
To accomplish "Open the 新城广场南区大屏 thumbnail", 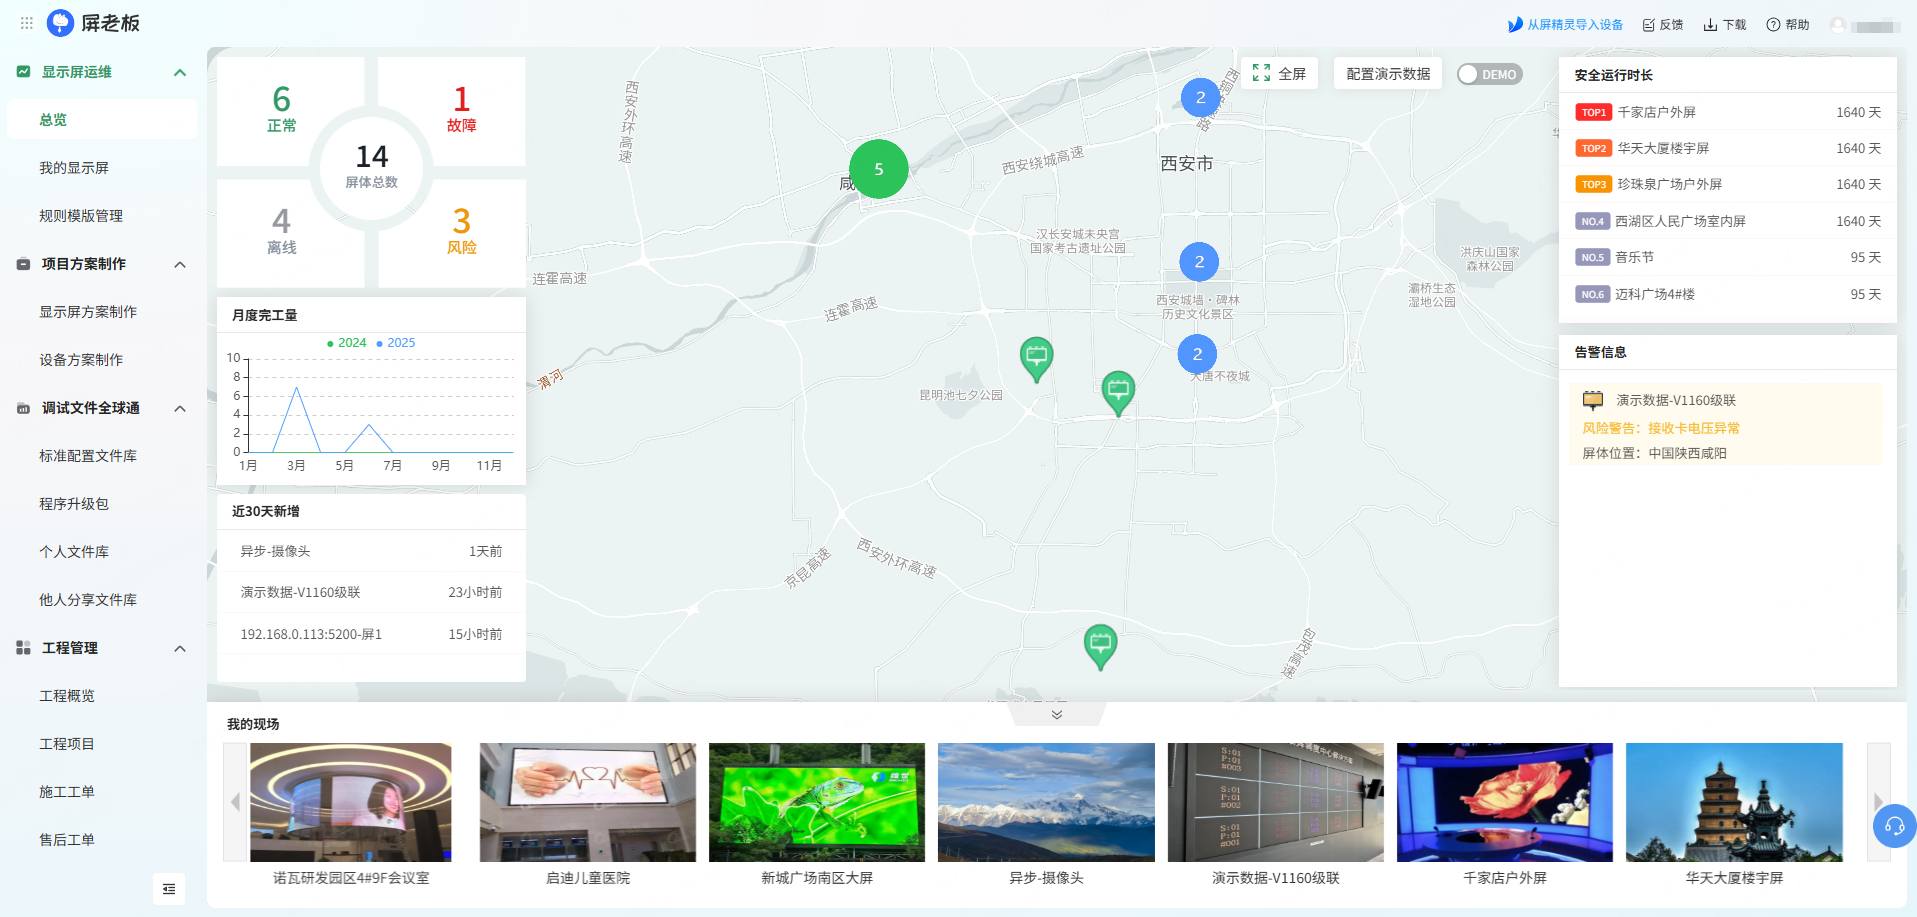I will (817, 802).
